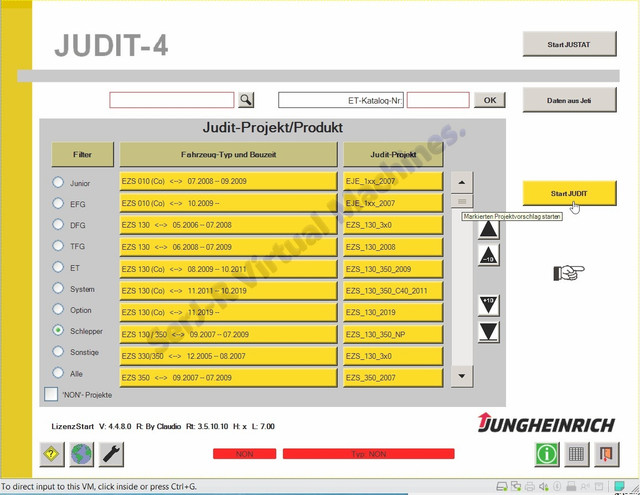Click project EZS_130_350_2009

[x=393, y=269]
